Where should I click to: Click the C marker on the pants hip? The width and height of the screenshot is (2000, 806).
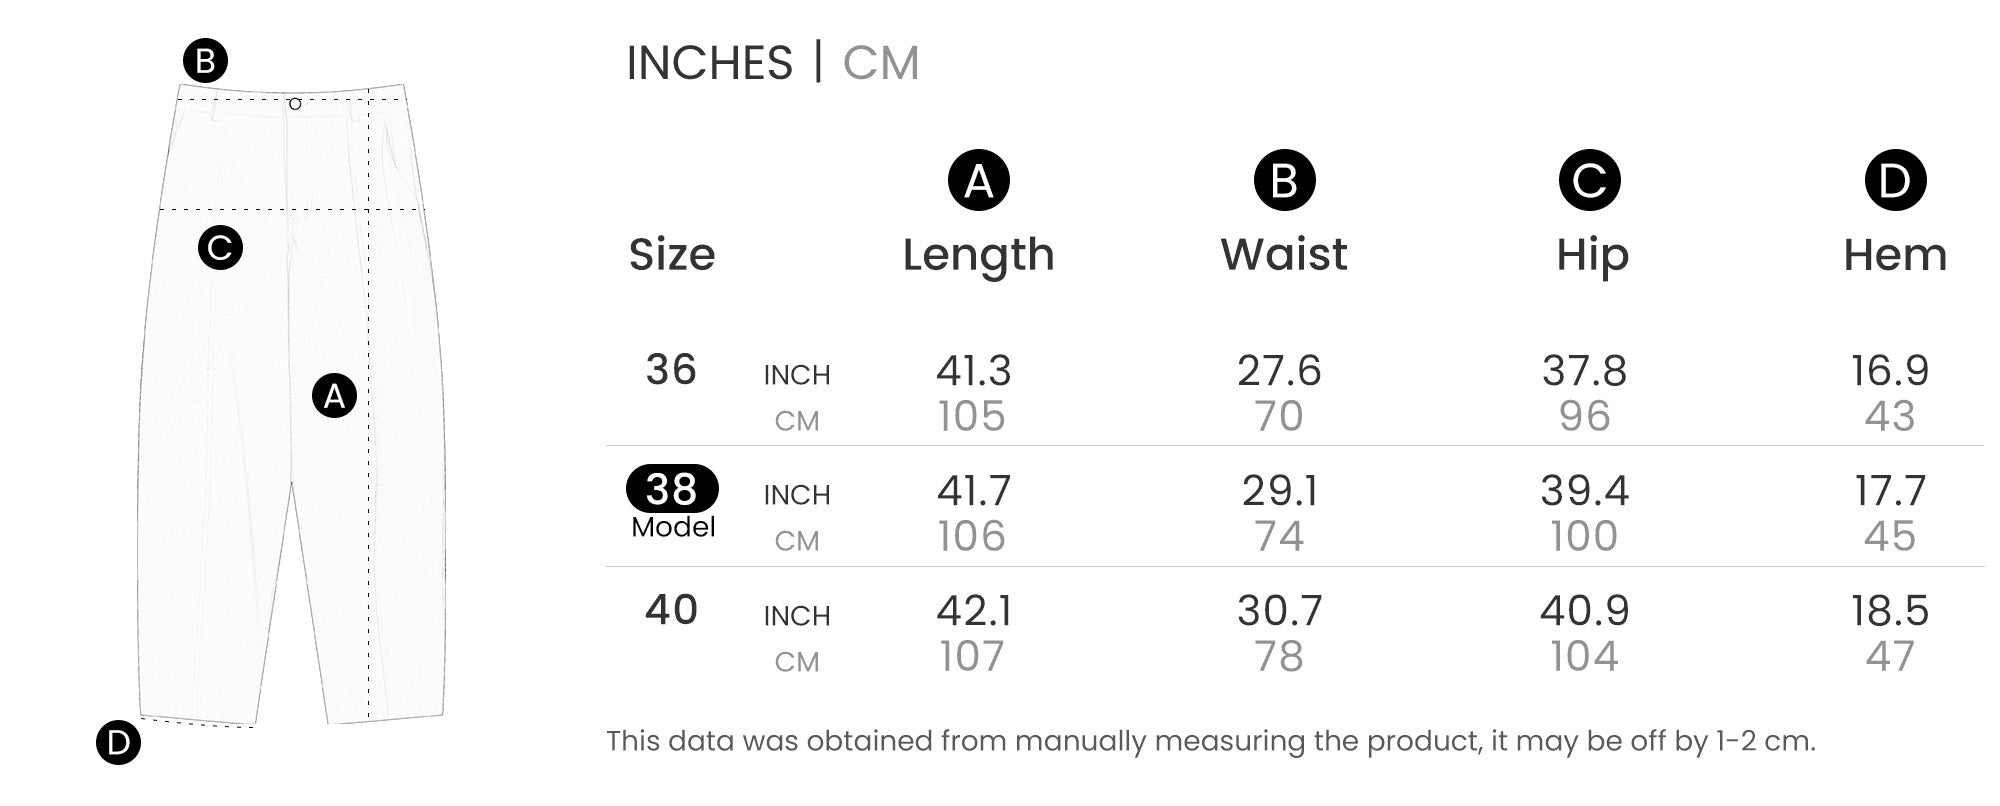point(220,247)
